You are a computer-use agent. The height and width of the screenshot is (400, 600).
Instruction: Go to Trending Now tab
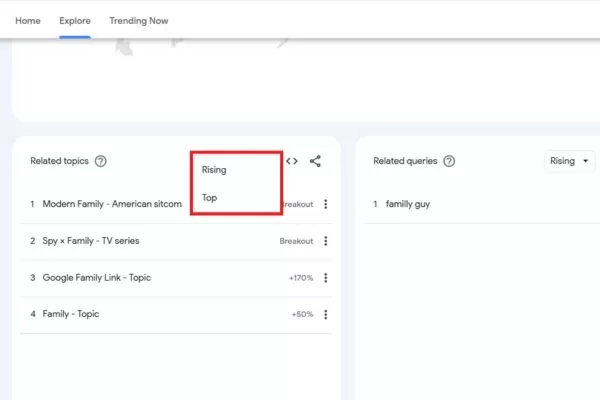pyautogui.click(x=139, y=21)
